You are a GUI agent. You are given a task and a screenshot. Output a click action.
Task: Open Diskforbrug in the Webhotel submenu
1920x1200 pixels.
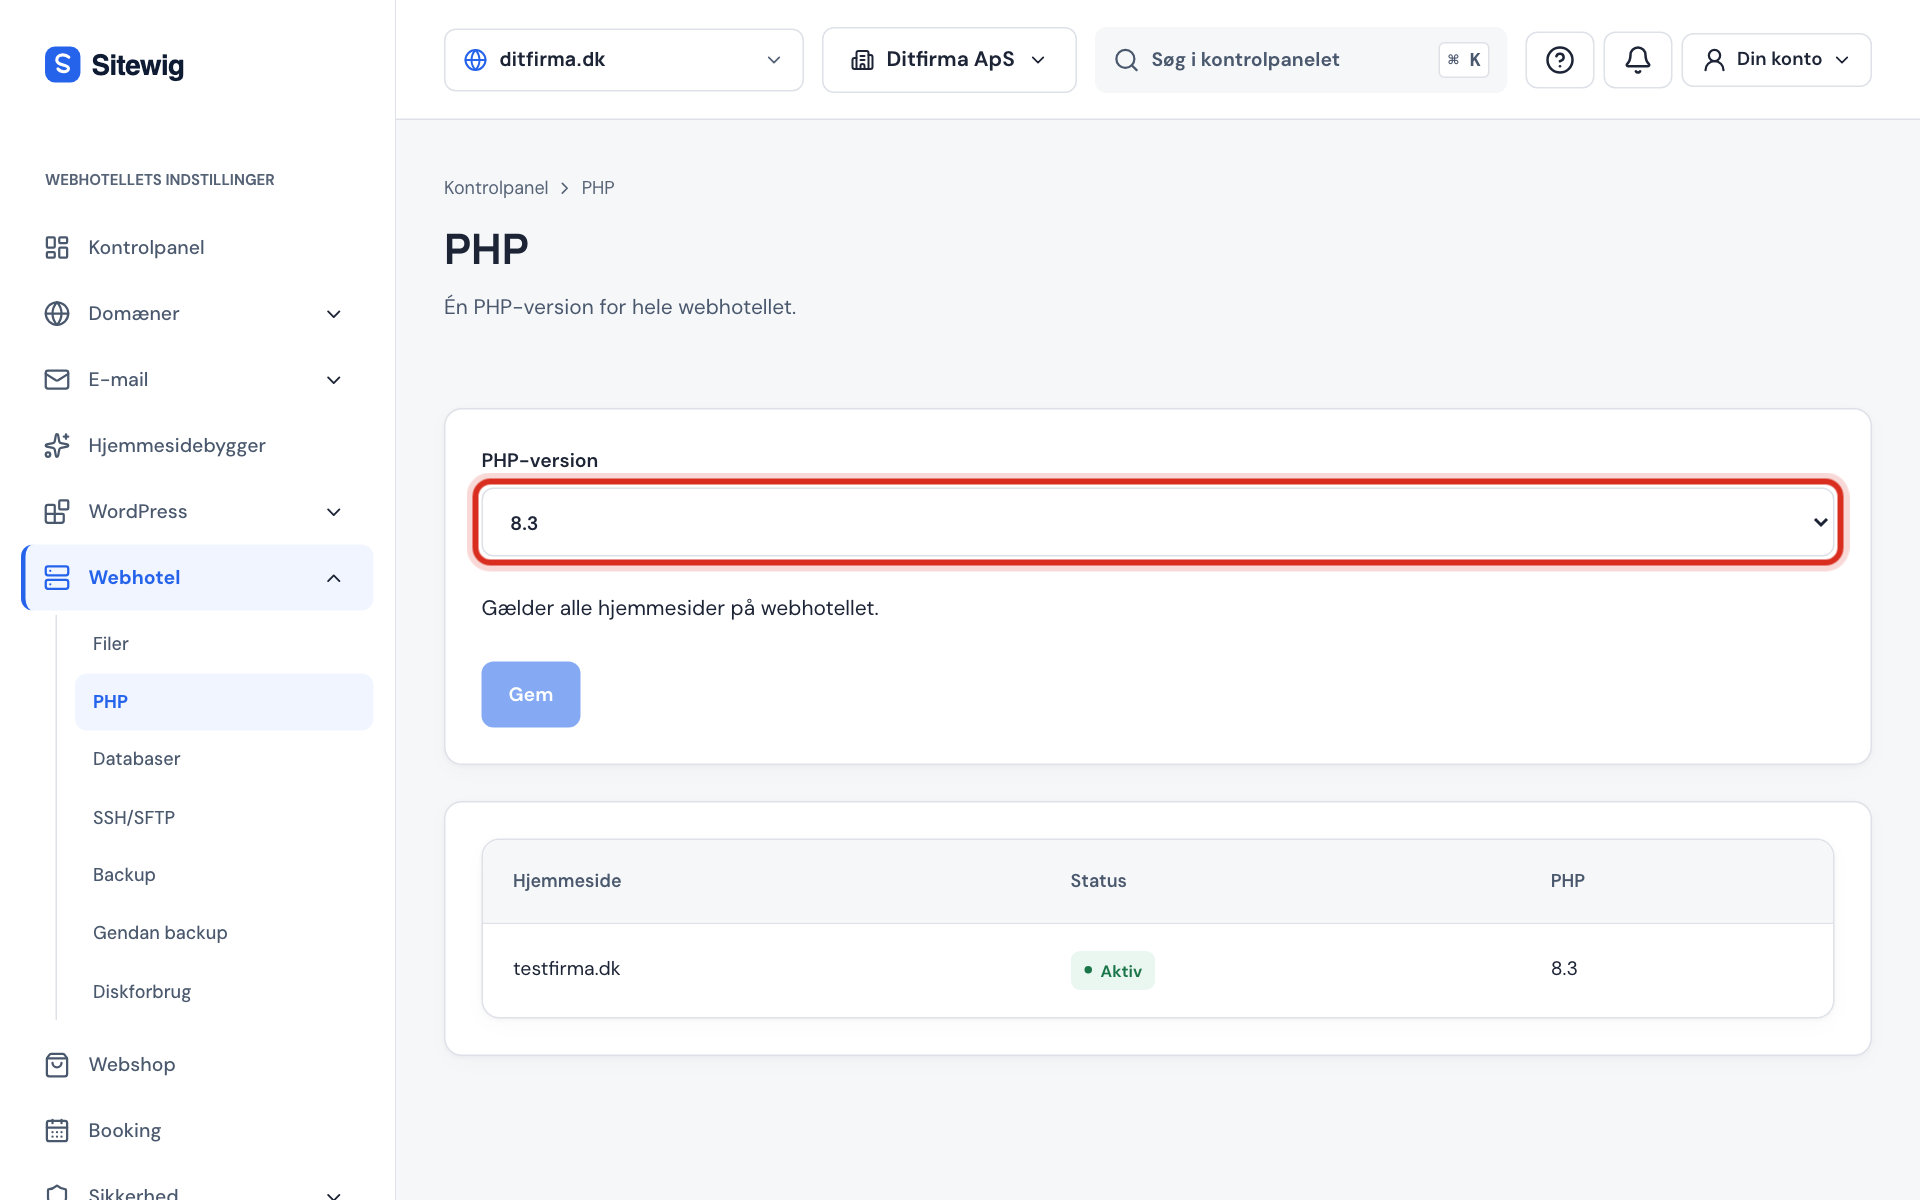coord(224,991)
